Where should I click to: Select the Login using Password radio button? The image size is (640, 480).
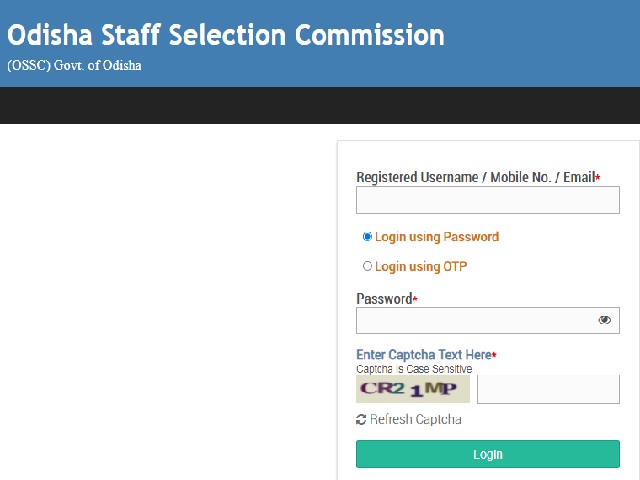(x=368, y=237)
